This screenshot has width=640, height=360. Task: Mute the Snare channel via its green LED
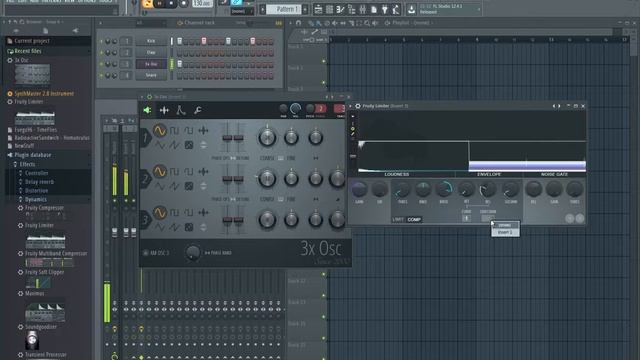(101, 76)
